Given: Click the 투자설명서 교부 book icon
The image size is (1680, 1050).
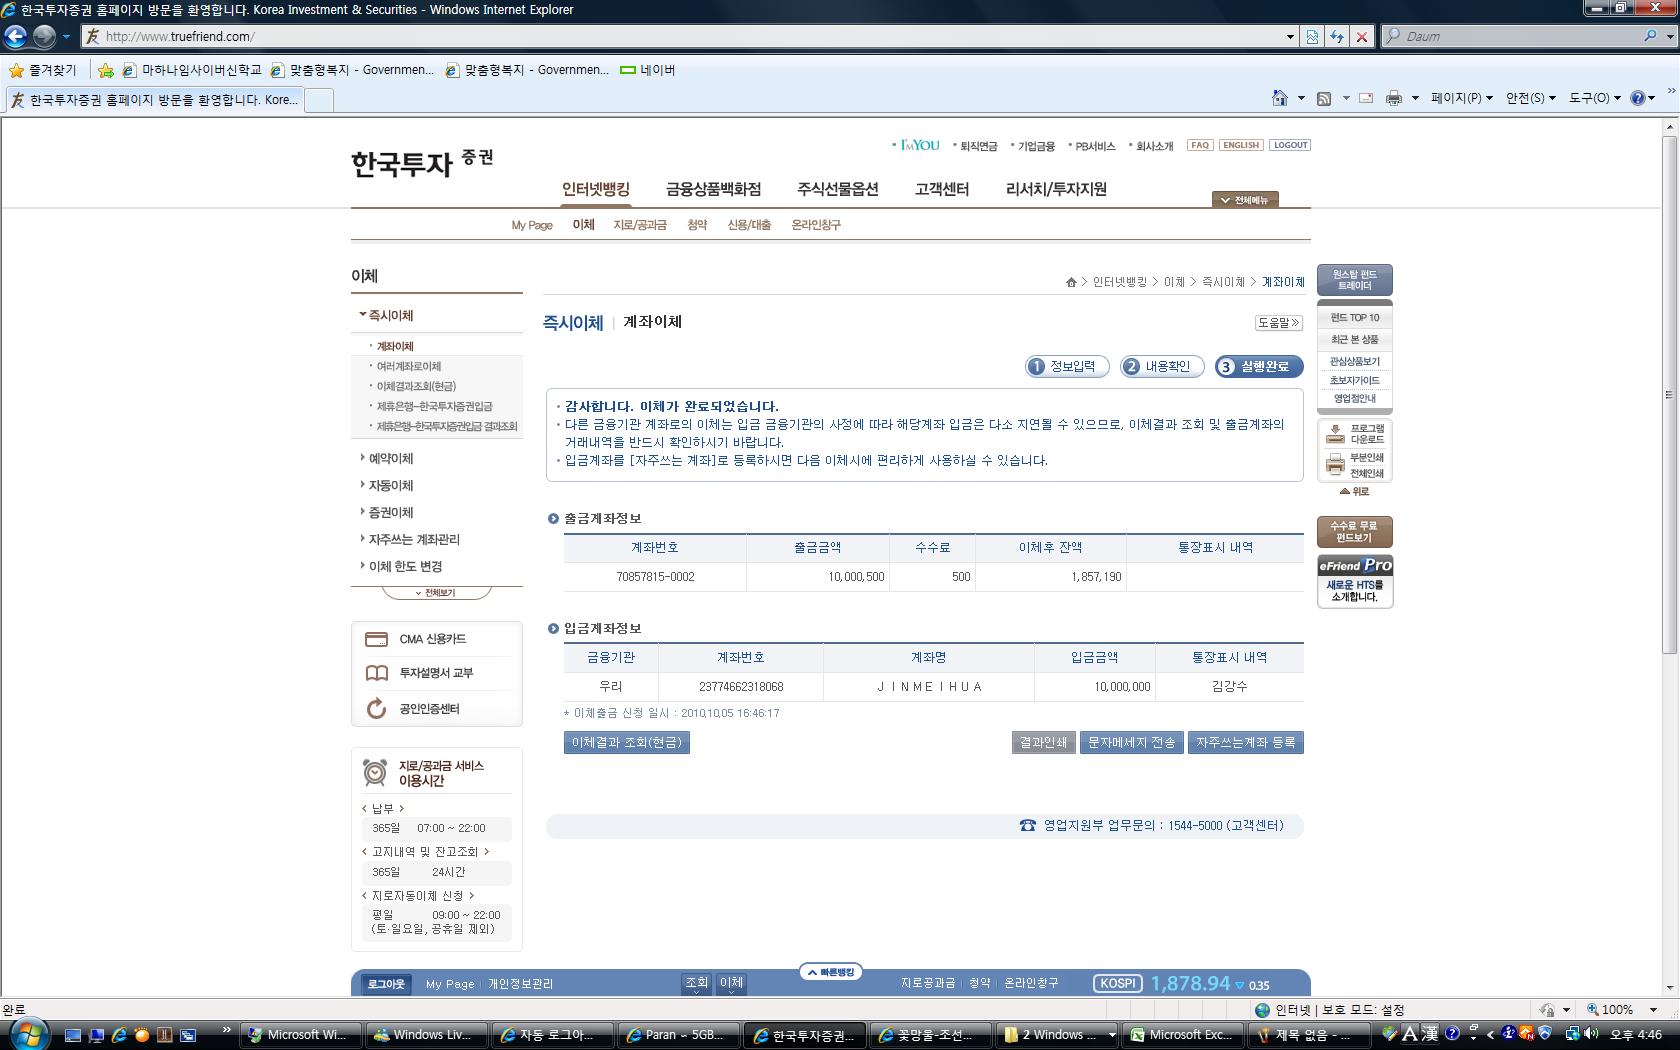Looking at the screenshot, I should tap(377, 673).
